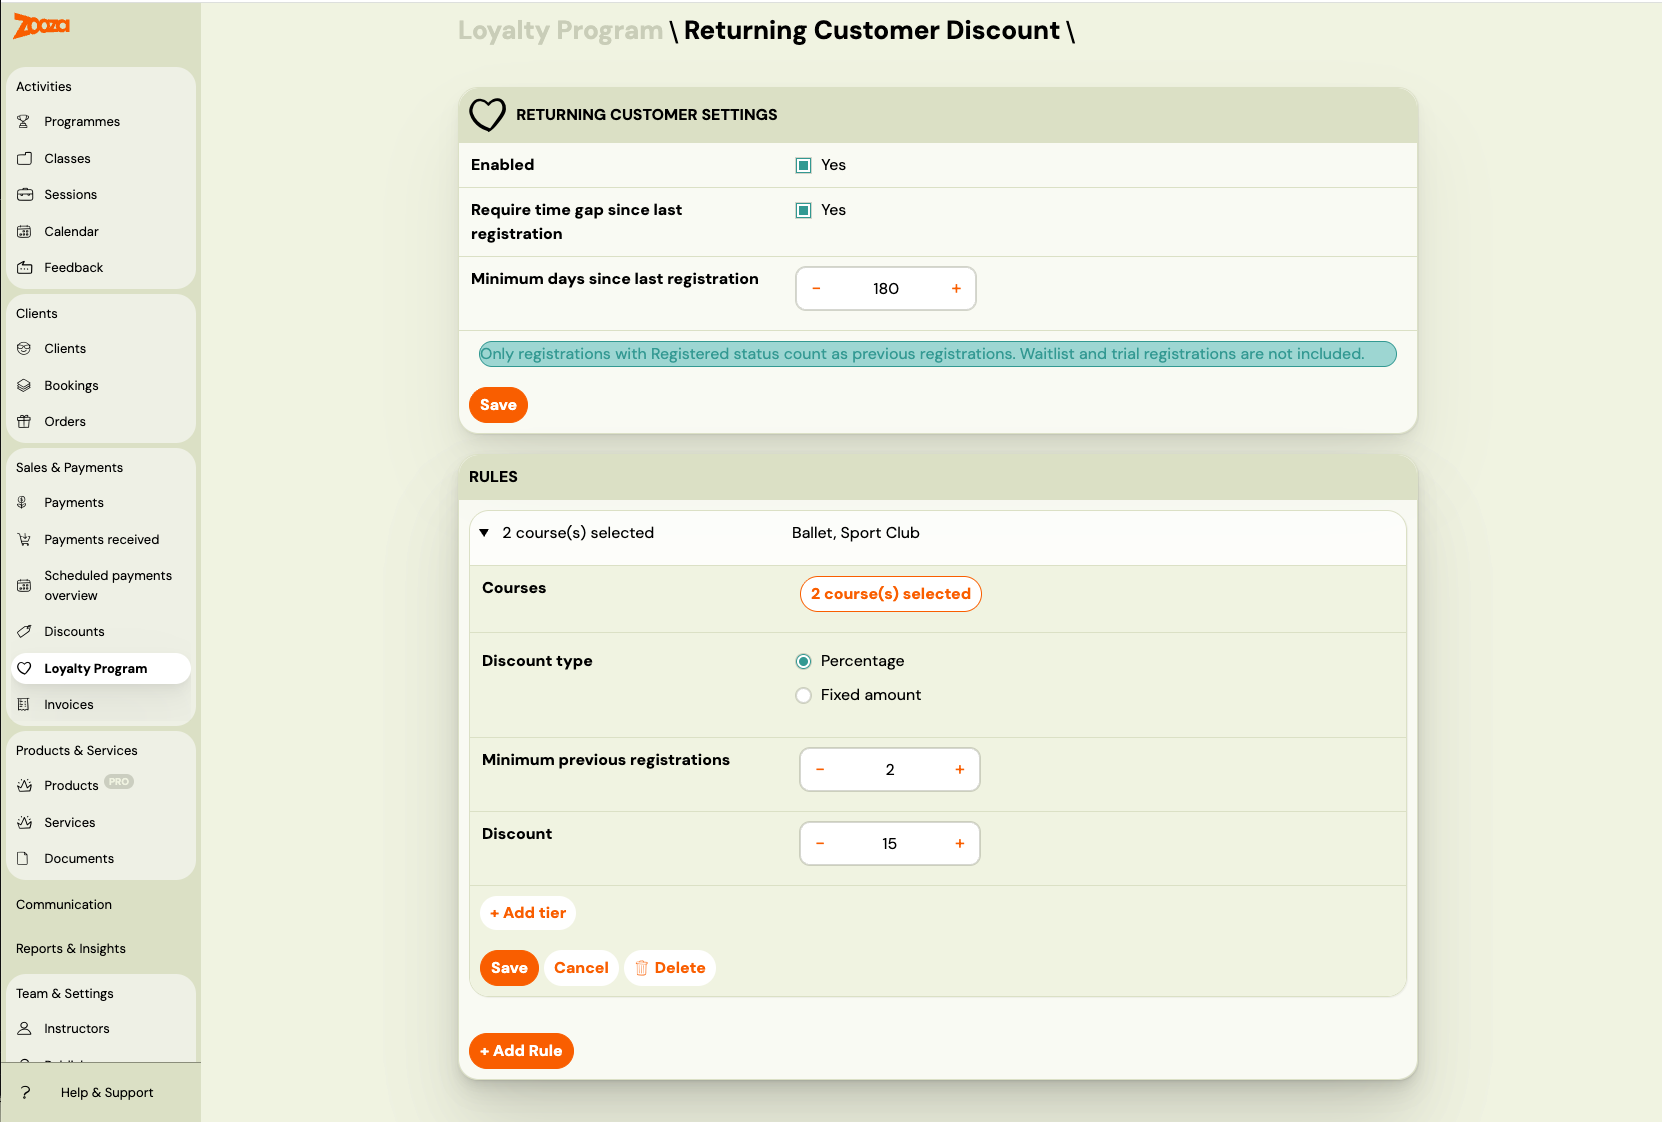Click the Zooza logo
The image size is (1662, 1122).
(x=40, y=27)
